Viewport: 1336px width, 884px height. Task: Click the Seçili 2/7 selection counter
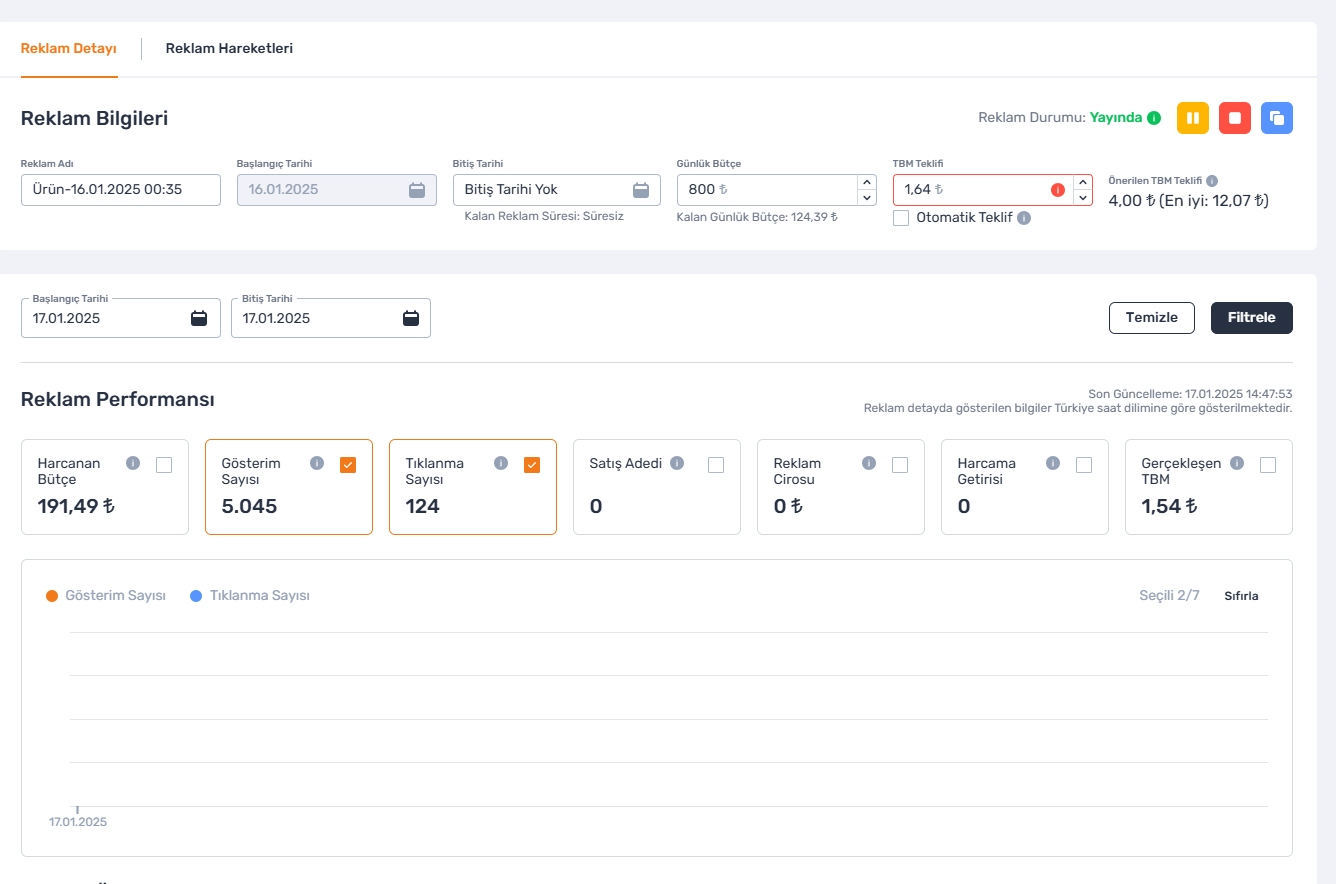click(1170, 596)
